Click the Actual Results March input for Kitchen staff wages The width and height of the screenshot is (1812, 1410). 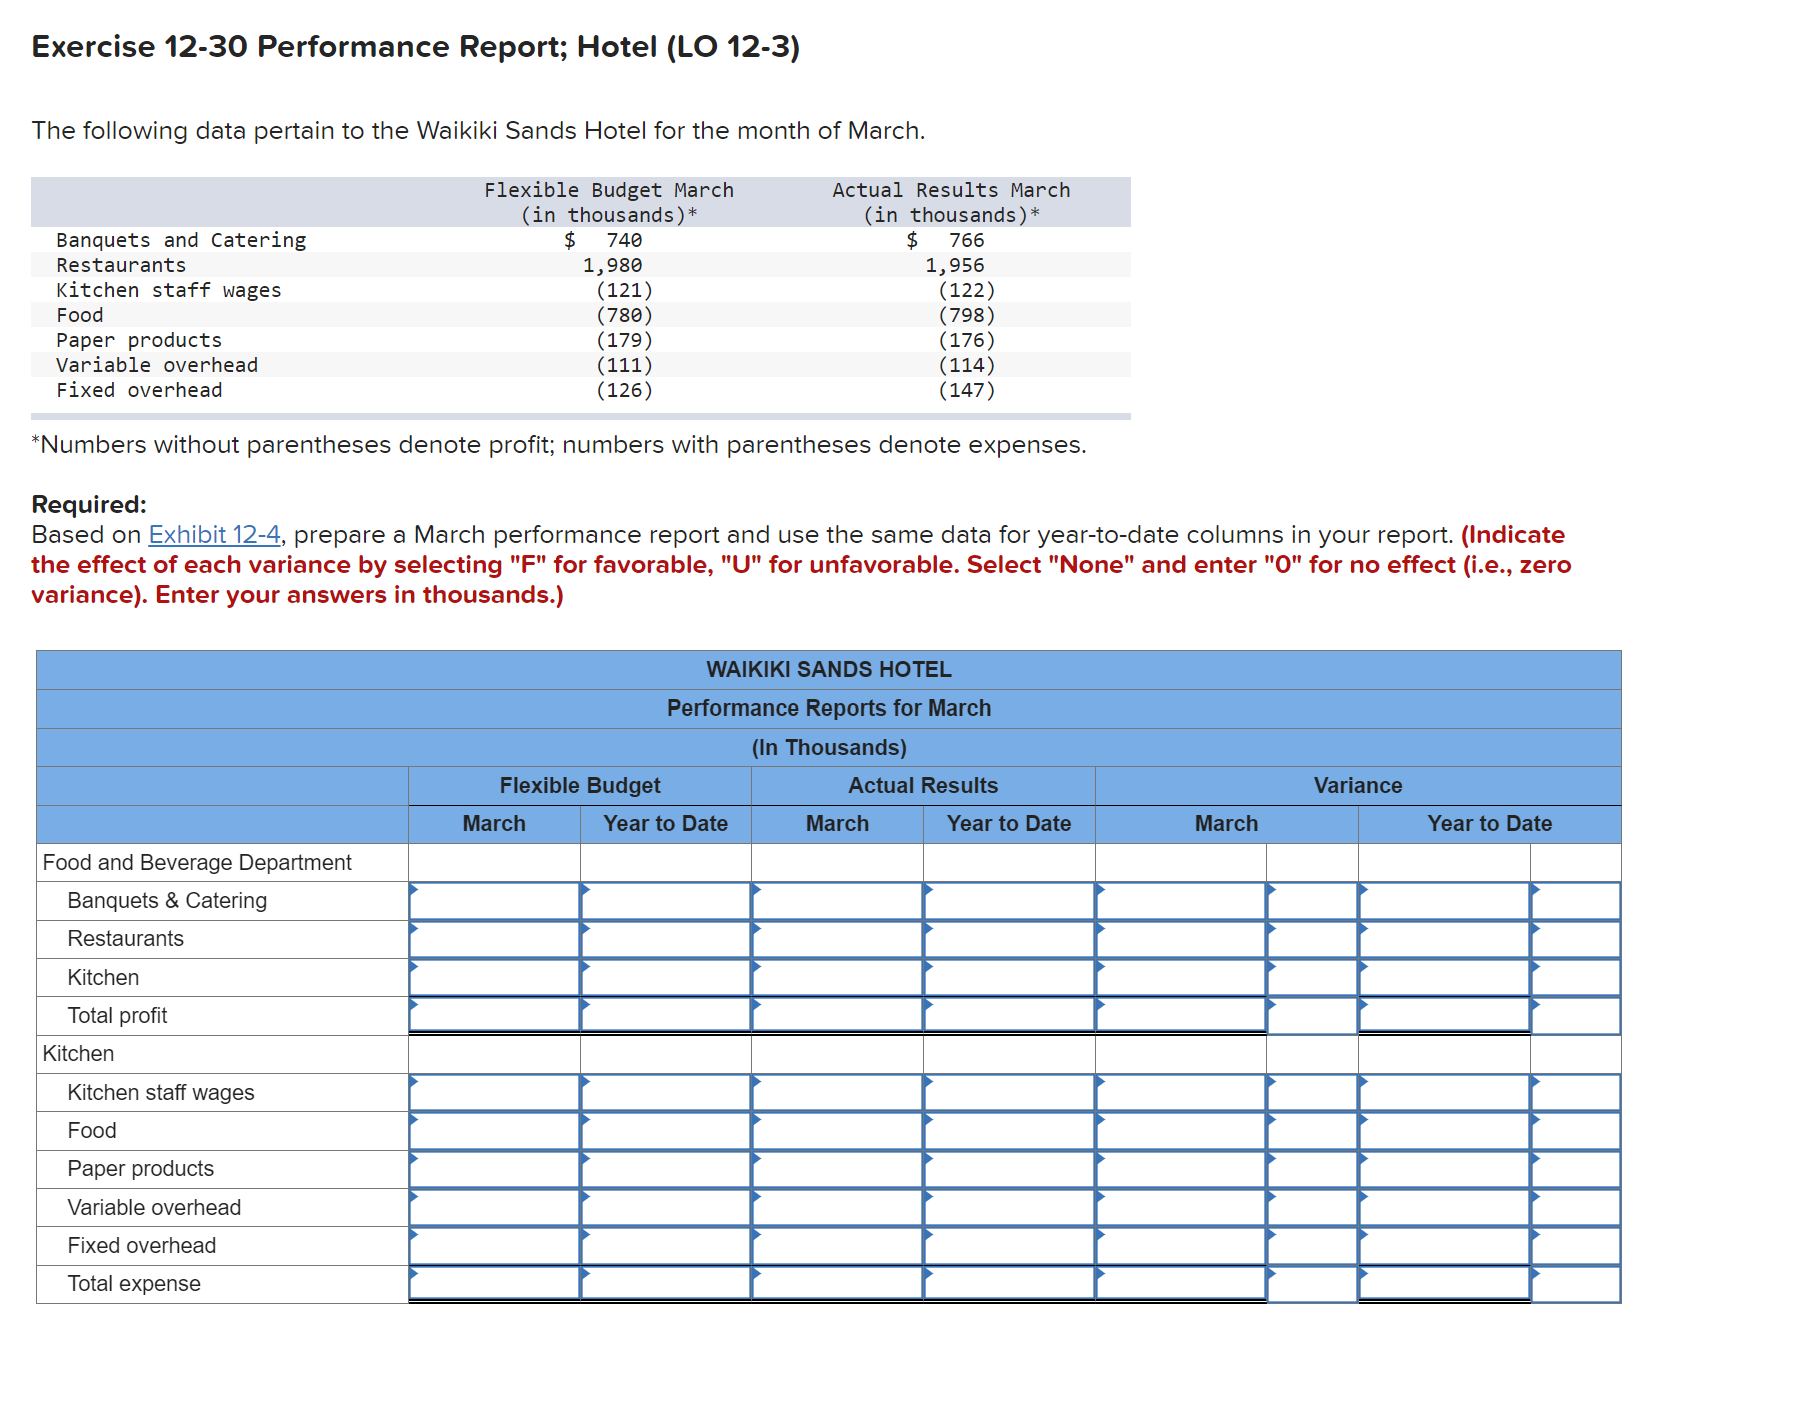(838, 1092)
